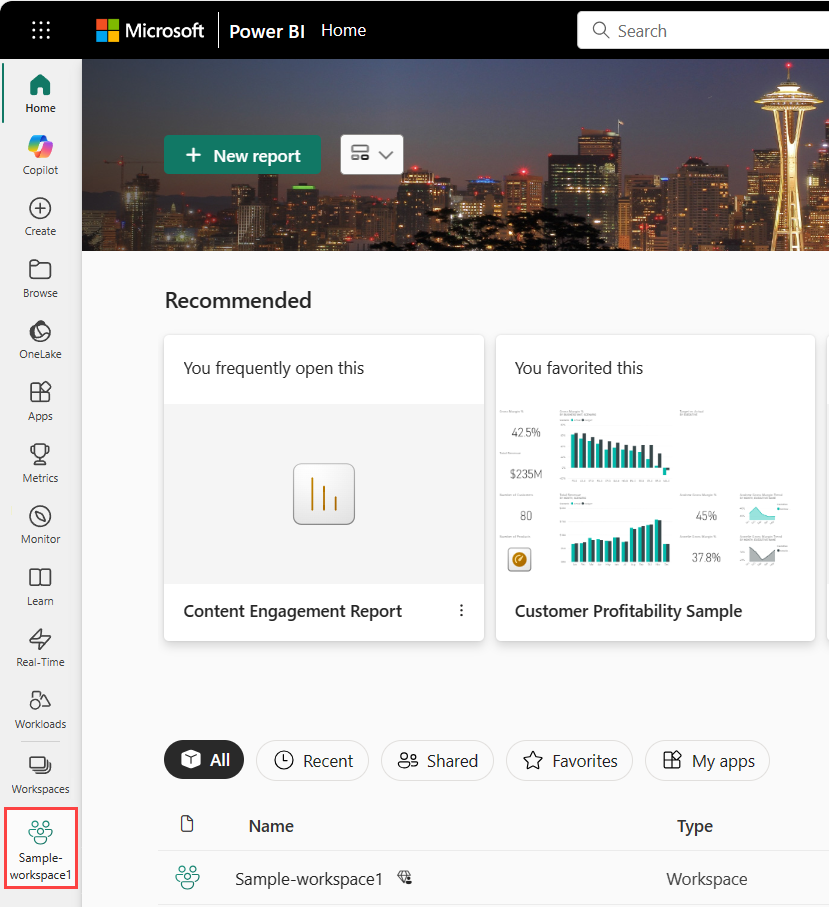The height and width of the screenshot is (907, 829).
Task: Click the New report button
Action: click(x=242, y=154)
